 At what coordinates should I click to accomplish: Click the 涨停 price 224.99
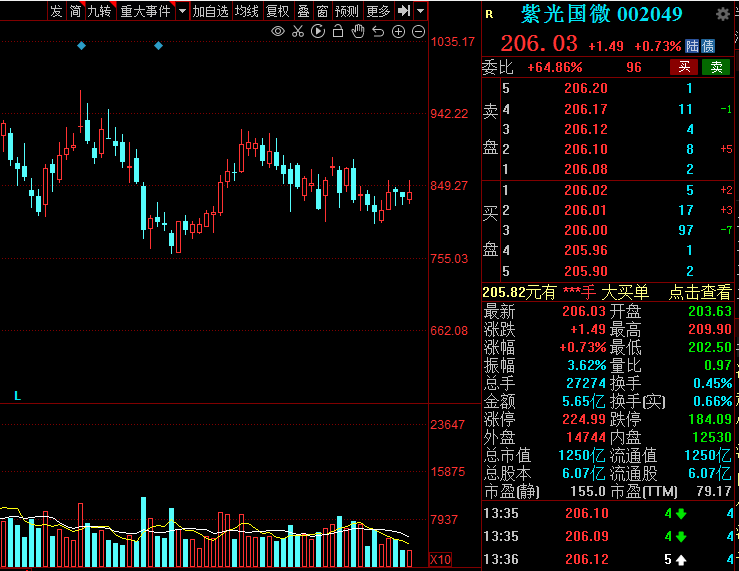coord(583,419)
